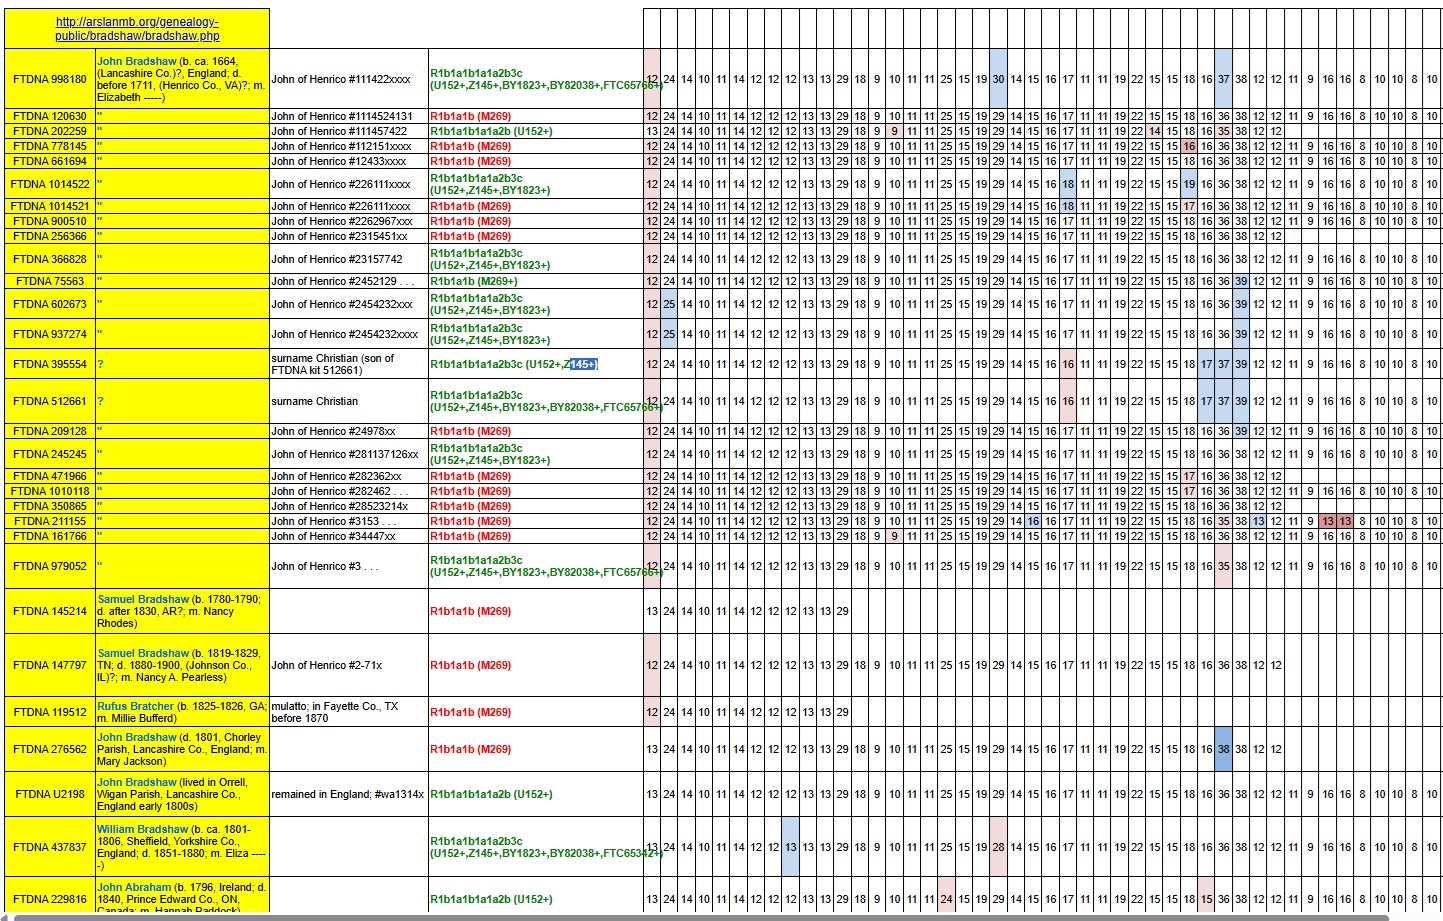Open Samuel Bradshaw b. 1780-1790 link
The image size is (1443, 921).
point(143,600)
